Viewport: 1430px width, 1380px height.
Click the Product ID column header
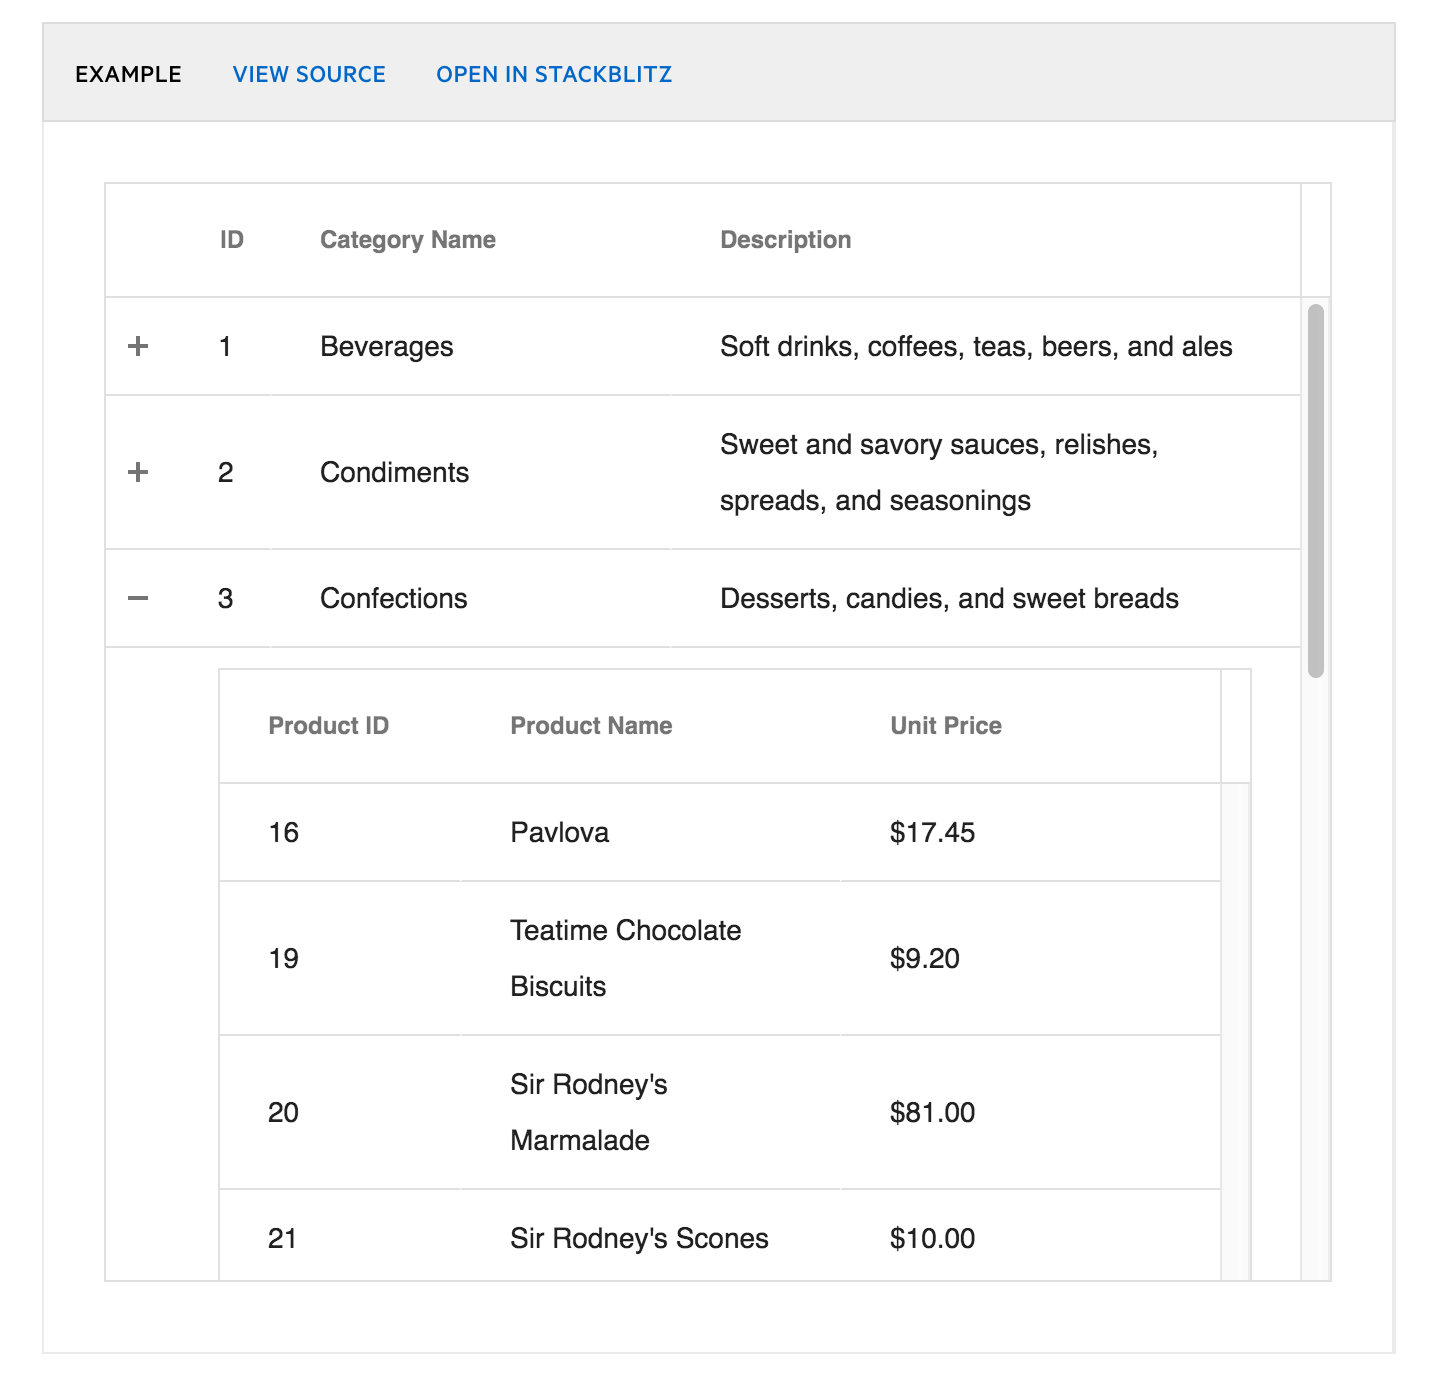click(329, 726)
